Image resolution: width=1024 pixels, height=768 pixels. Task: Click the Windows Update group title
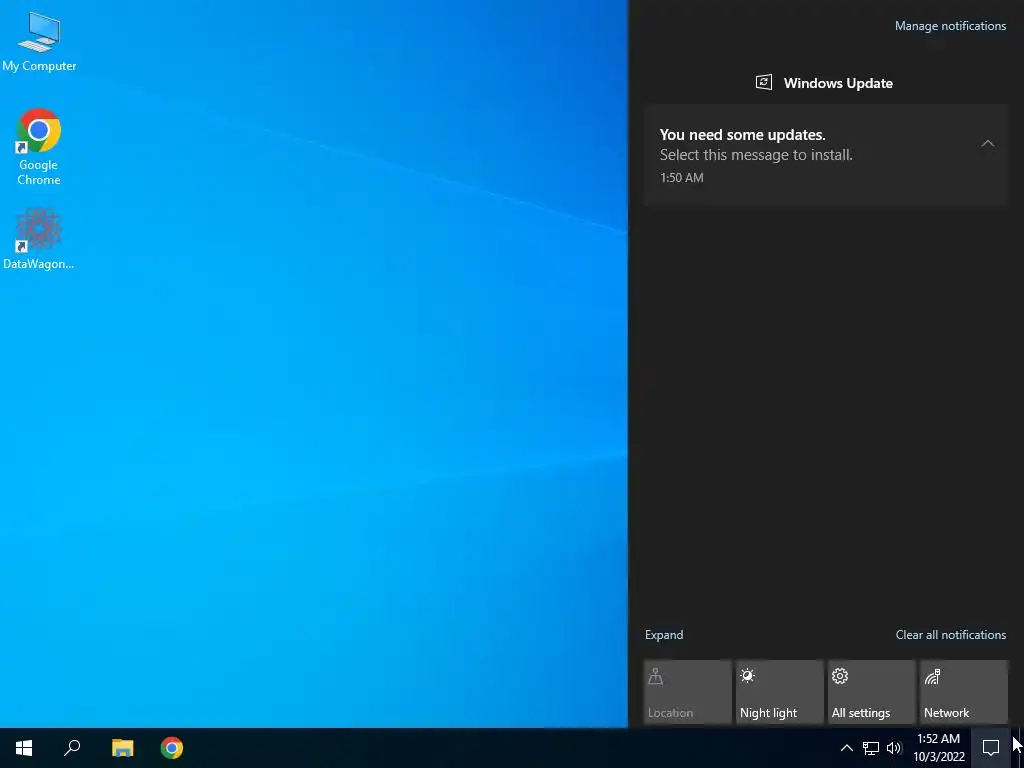838,83
